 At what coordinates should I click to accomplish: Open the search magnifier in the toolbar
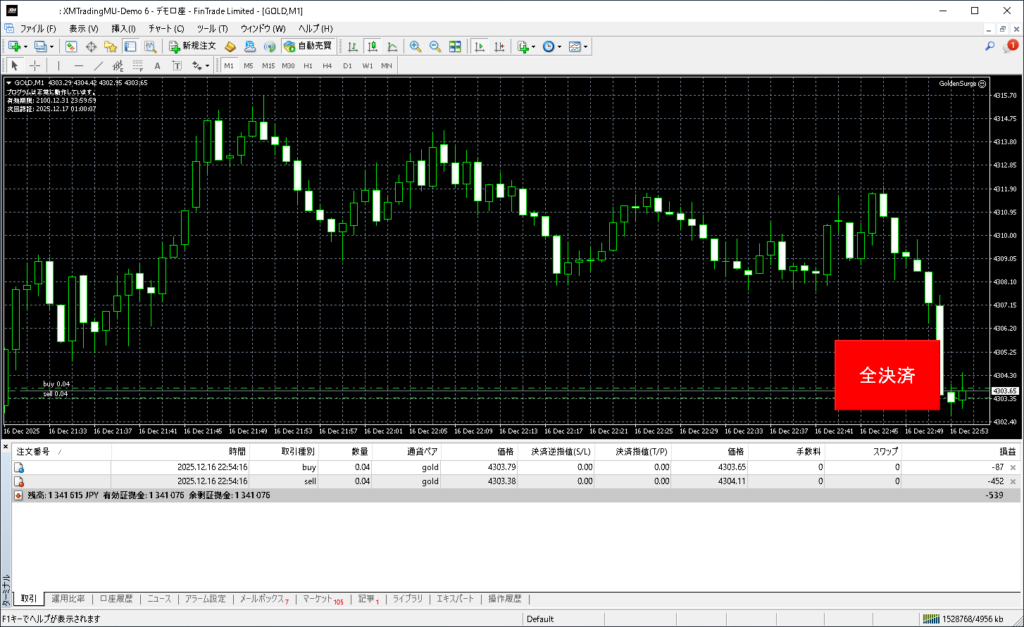(x=990, y=46)
